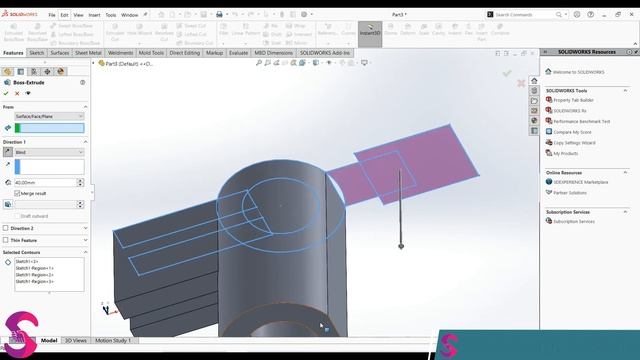
Task: Click the Instant3D tool
Action: 370,33
